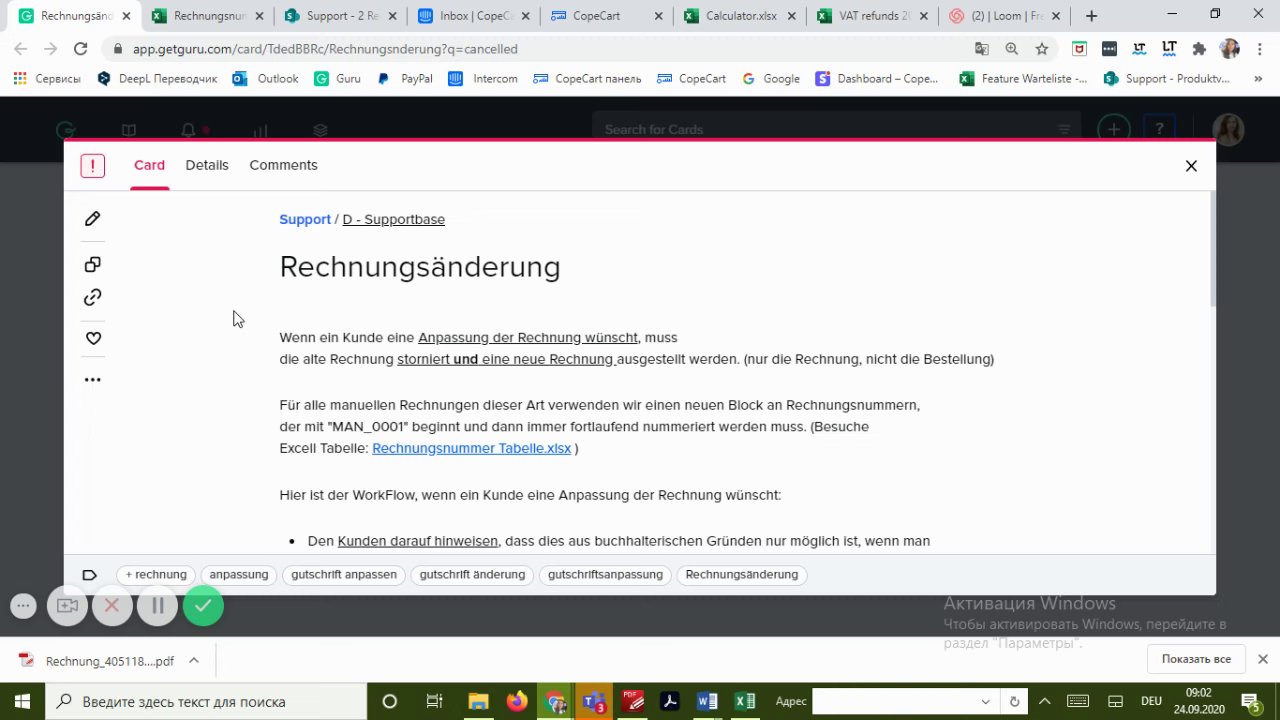Open the D - Supportbase breadcrumb link
This screenshot has height=720, width=1280.
pyautogui.click(x=393, y=219)
